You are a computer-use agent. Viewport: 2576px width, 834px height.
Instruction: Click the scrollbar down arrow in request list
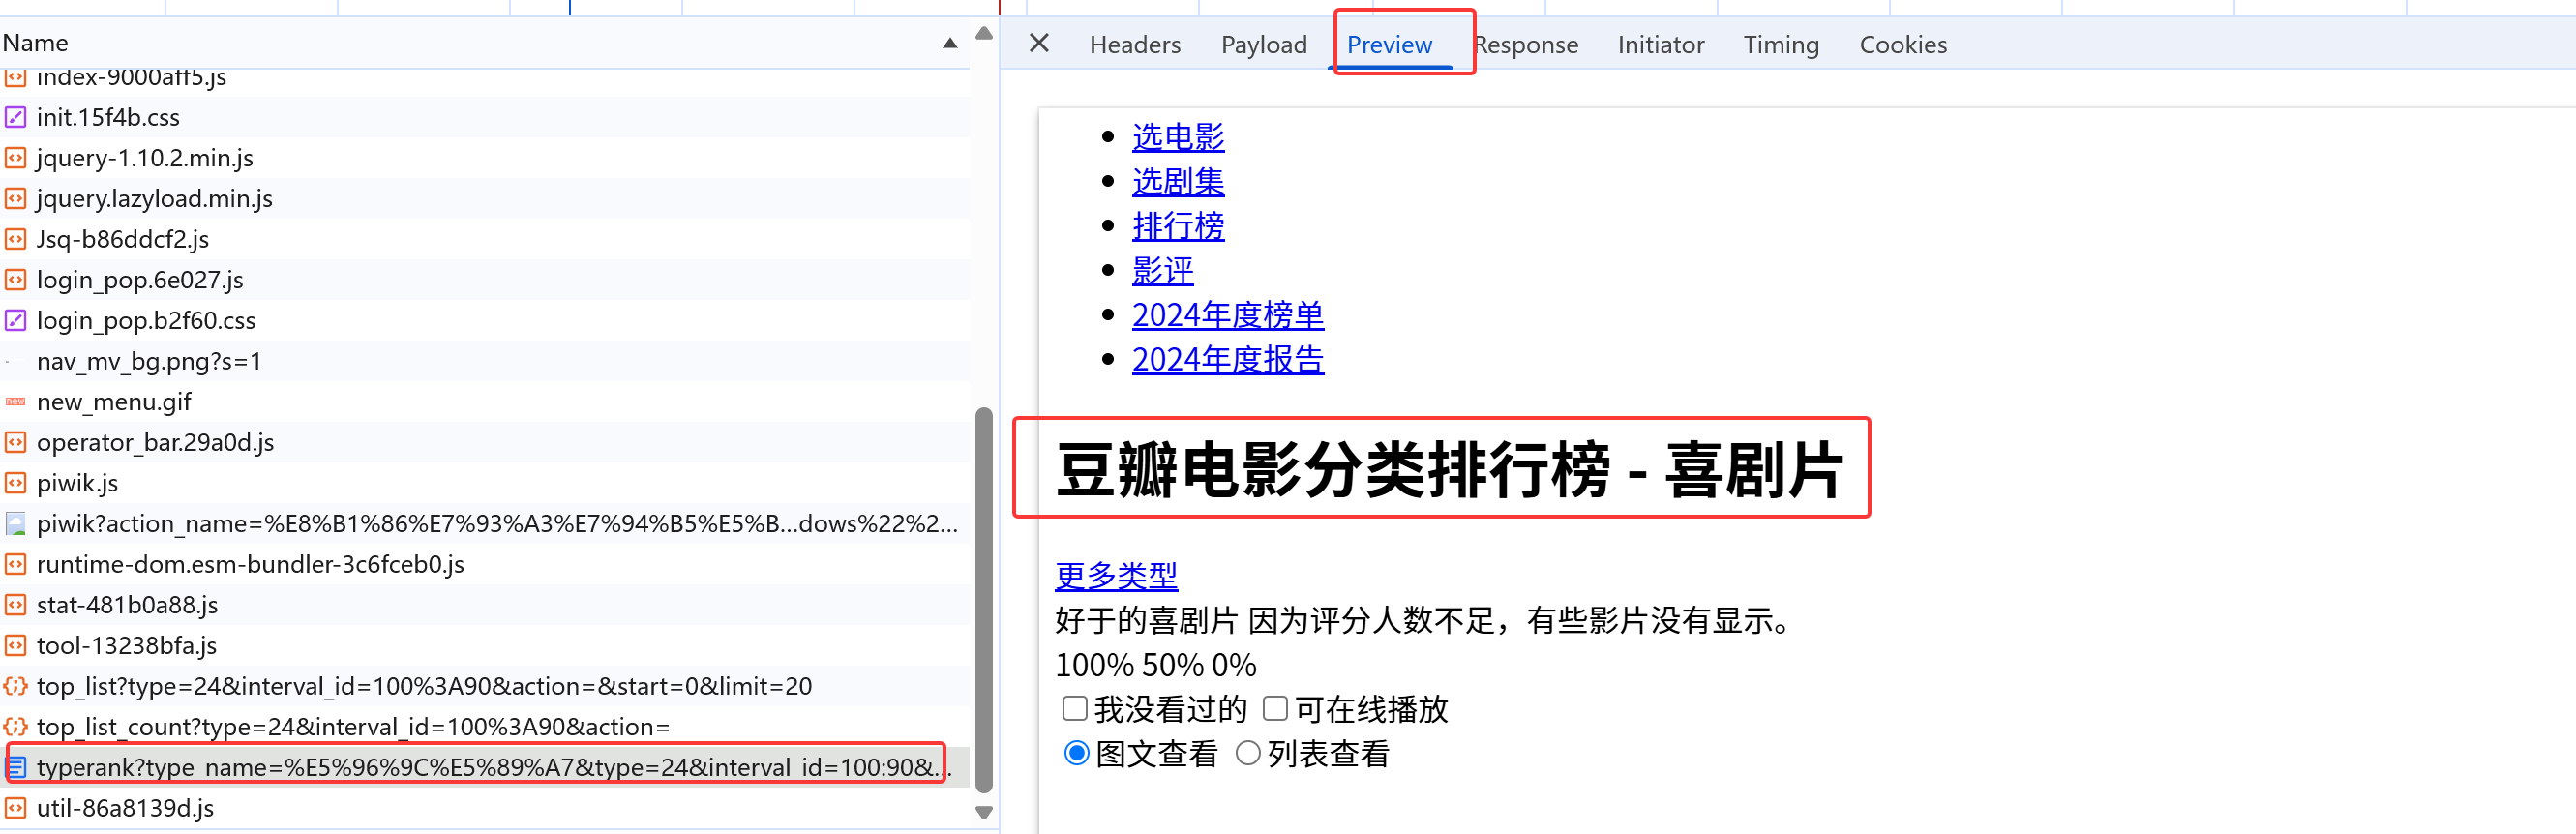pos(984,813)
